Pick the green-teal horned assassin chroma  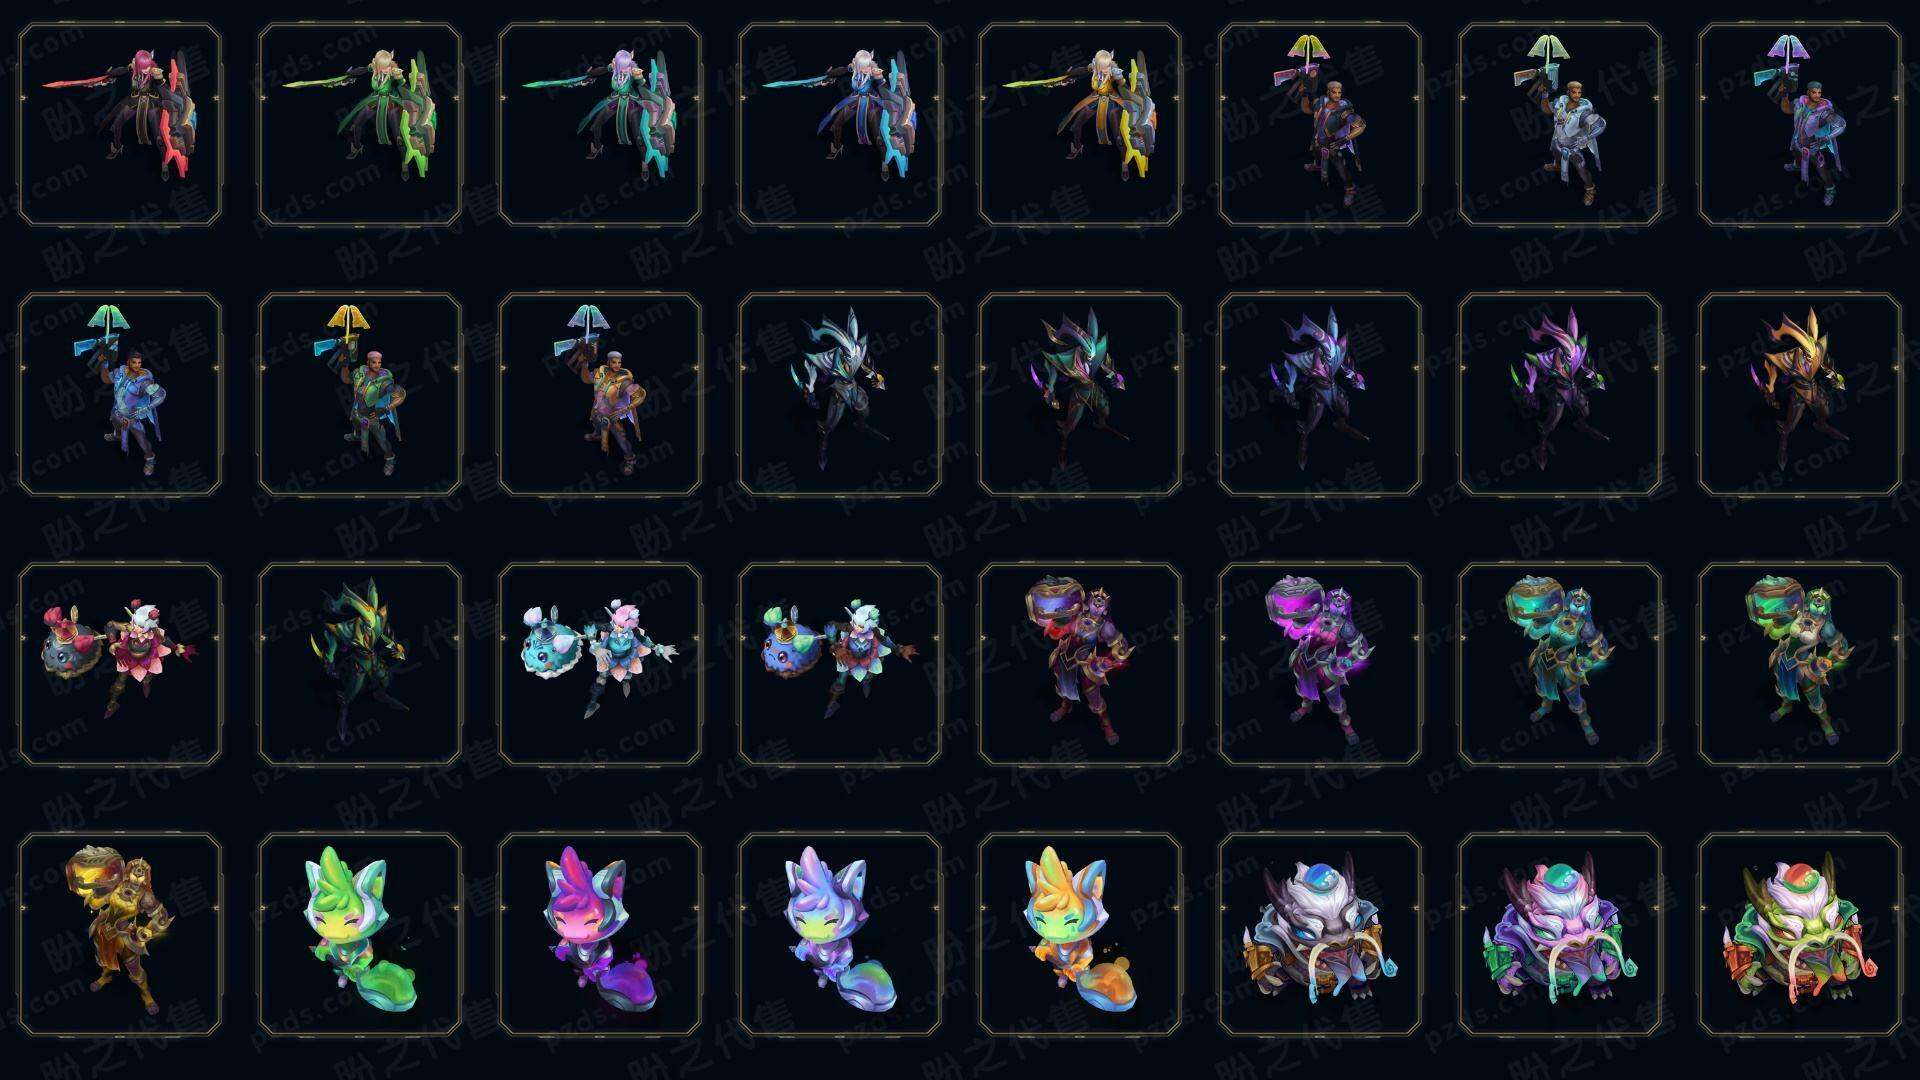(1080, 394)
